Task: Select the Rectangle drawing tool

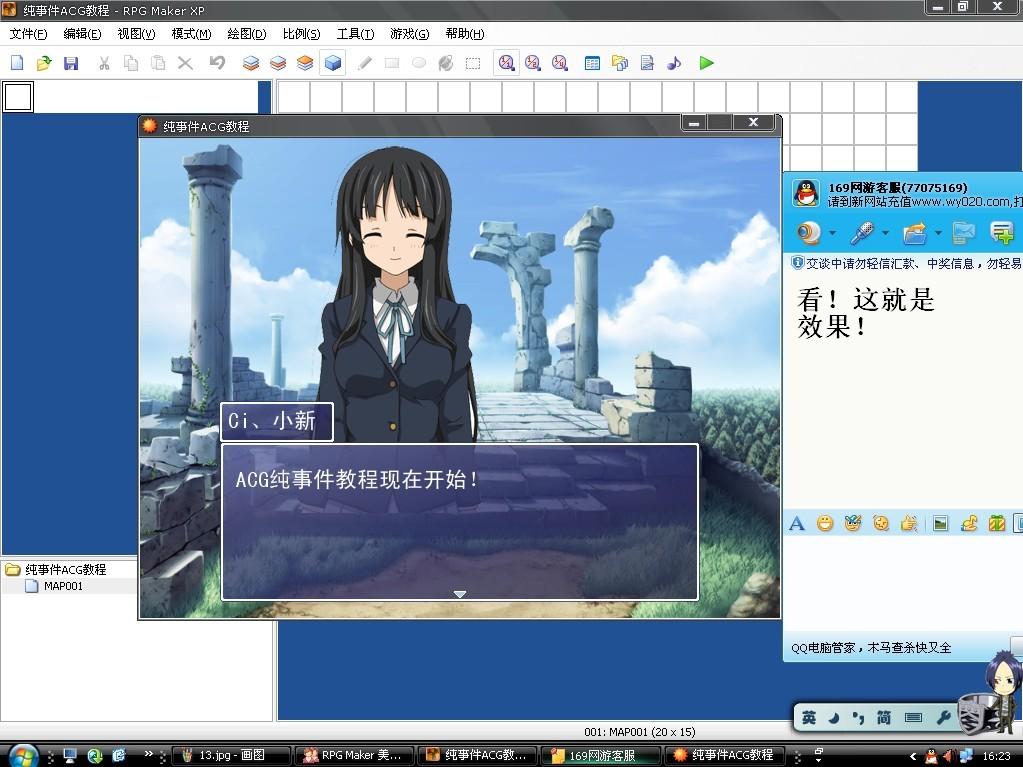Action: (x=391, y=63)
